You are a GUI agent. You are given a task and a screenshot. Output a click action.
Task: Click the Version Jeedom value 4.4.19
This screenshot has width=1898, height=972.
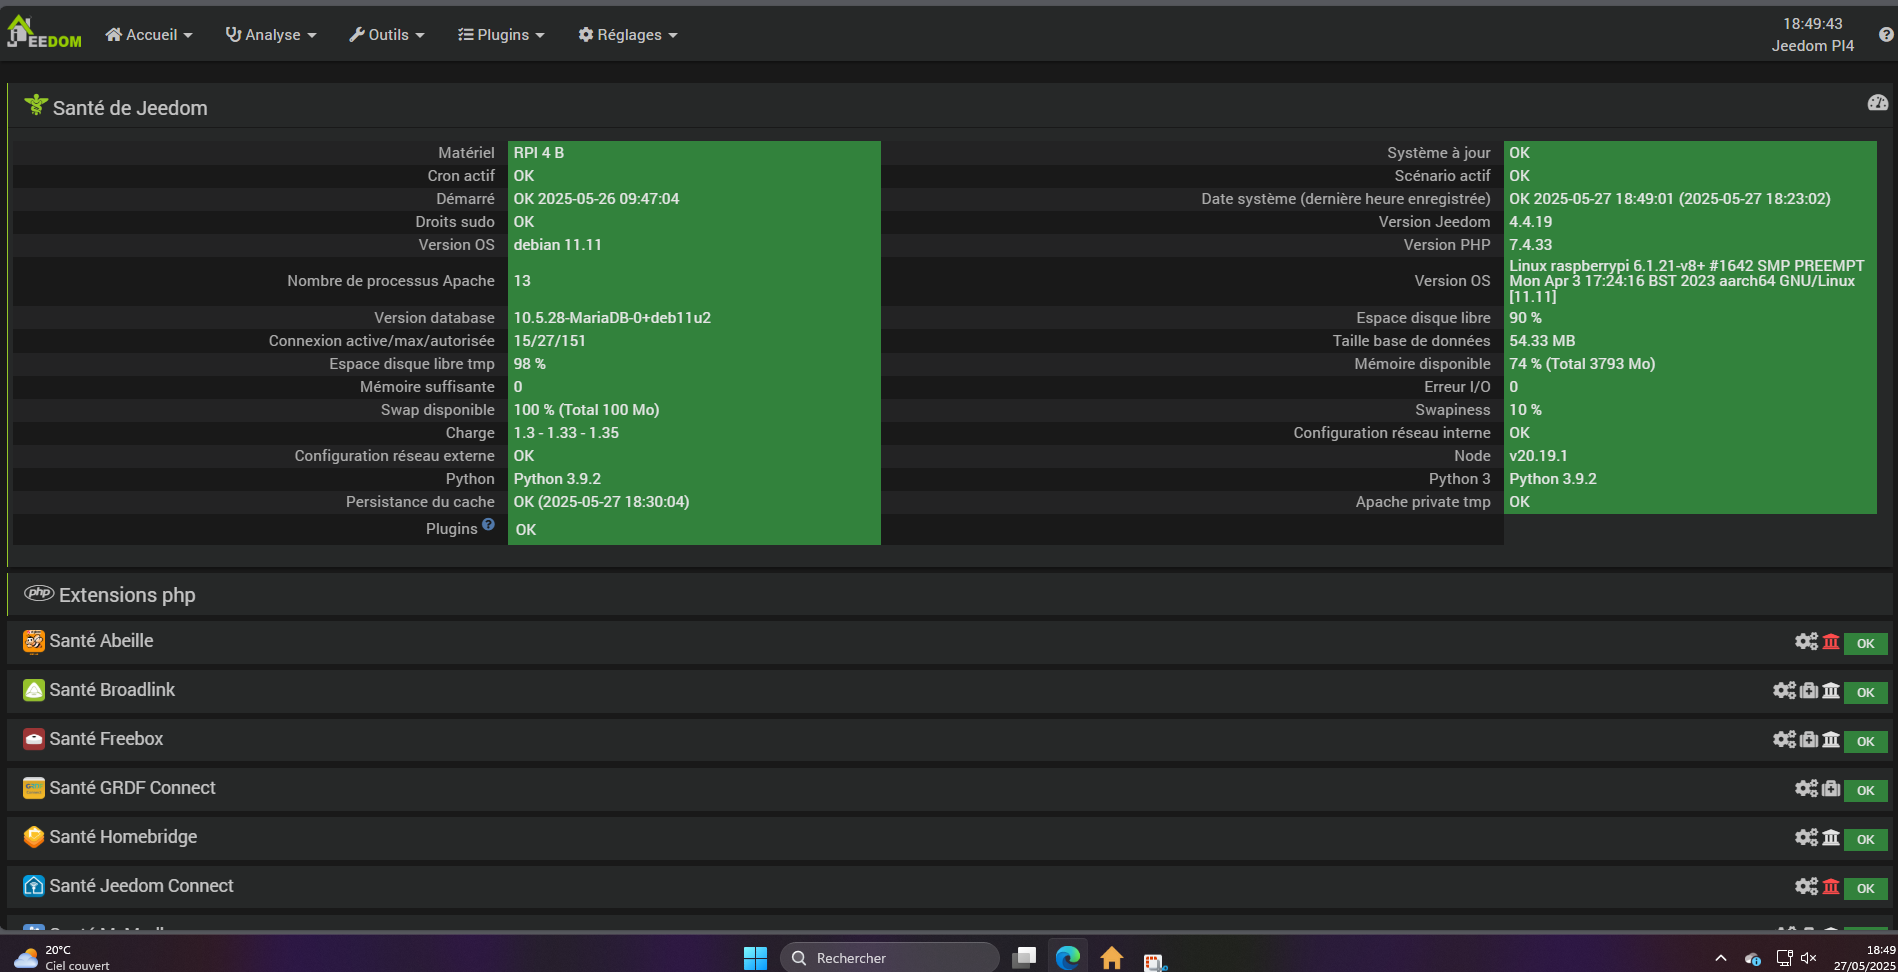point(1531,222)
